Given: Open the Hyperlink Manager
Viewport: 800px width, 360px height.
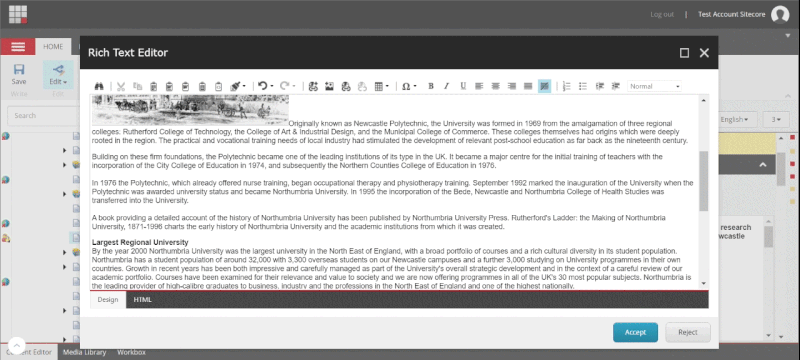Looking at the screenshot, I should pyautogui.click(x=345, y=87).
